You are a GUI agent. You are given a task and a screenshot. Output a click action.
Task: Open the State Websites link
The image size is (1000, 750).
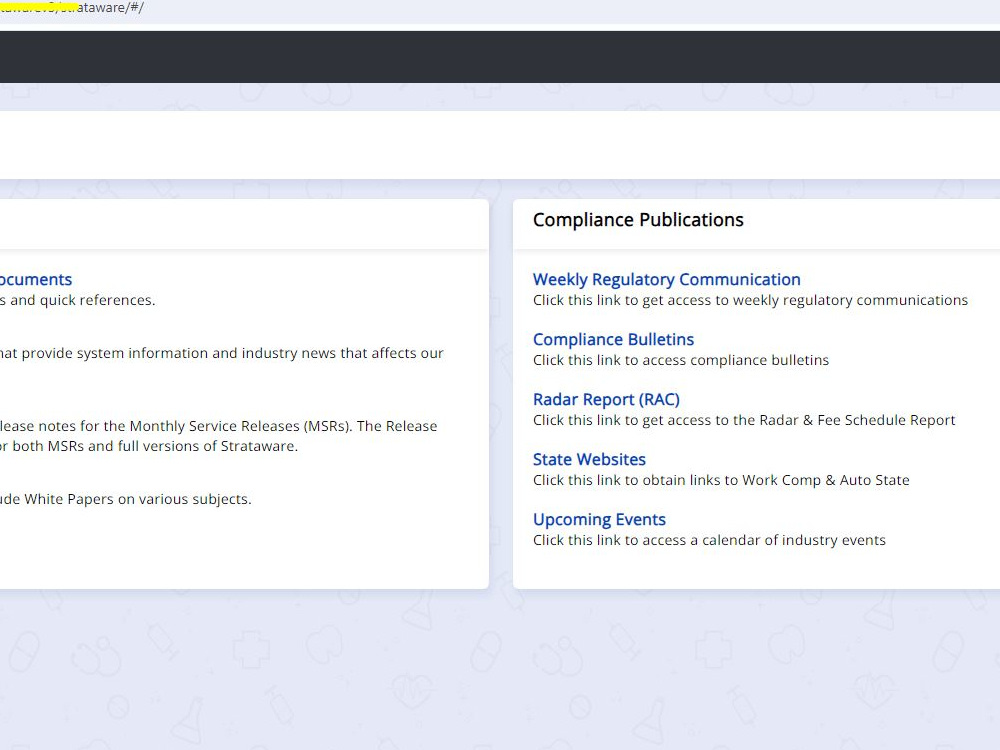pyautogui.click(x=589, y=459)
